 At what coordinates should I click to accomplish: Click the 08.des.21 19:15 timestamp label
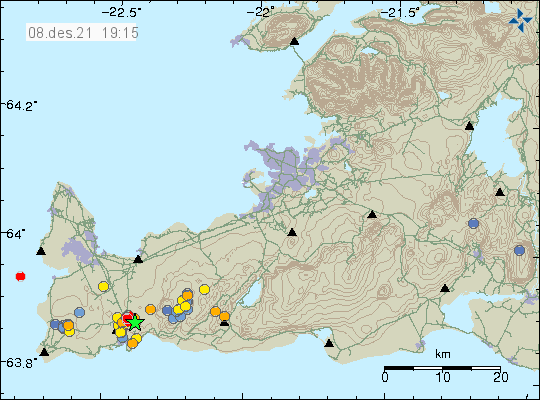tap(81, 33)
